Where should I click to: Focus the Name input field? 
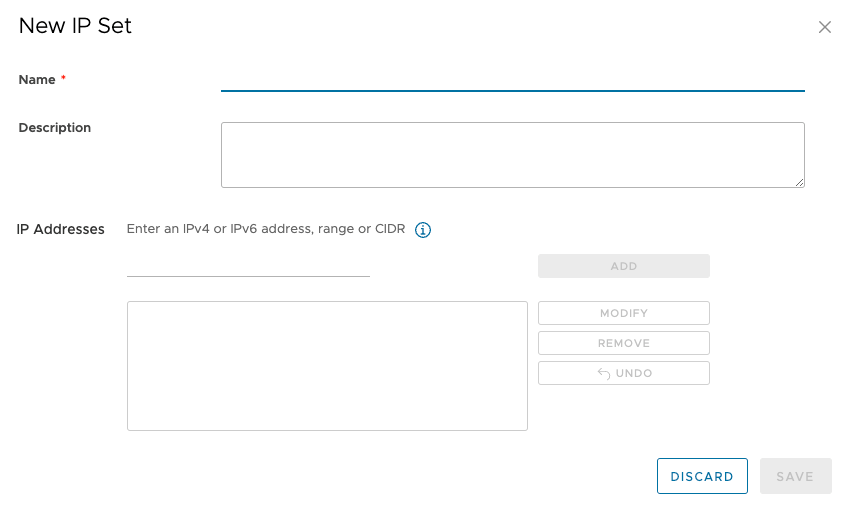click(512, 79)
